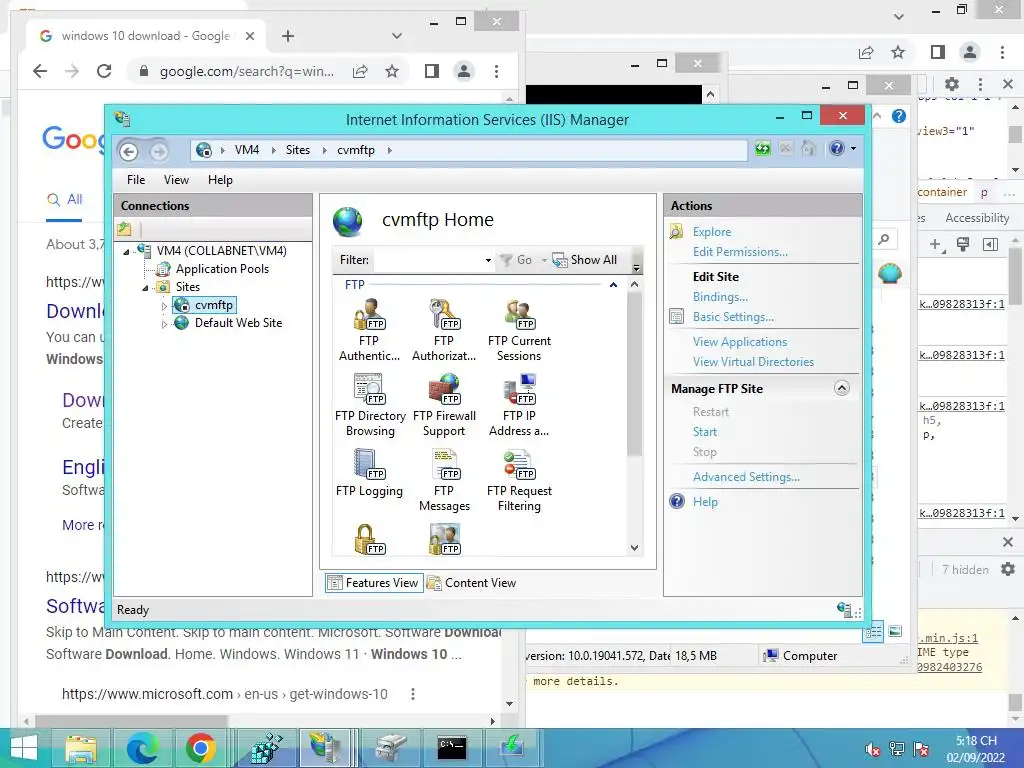Click Start under Manage FTP Site
Screen dimensions: 1024x768
tap(705, 432)
